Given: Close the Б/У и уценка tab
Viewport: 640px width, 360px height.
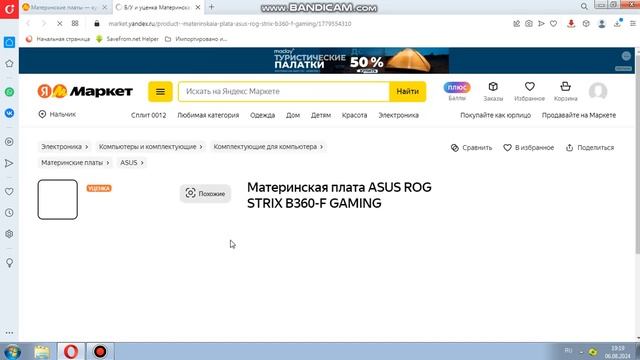Looking at the screenshot, I should pos(198,7).
